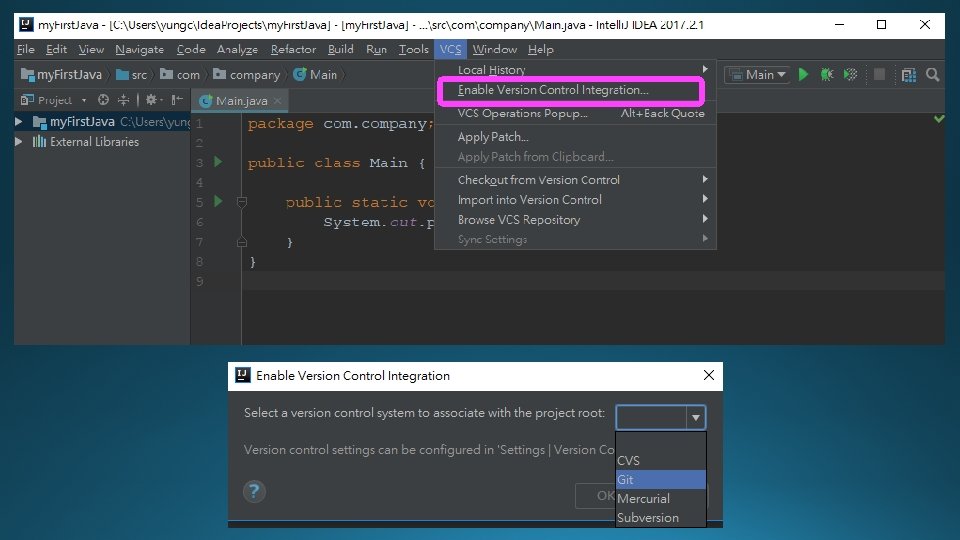
Task: Click com breadcrumb in navigation bar
Action: click(180, 75)
